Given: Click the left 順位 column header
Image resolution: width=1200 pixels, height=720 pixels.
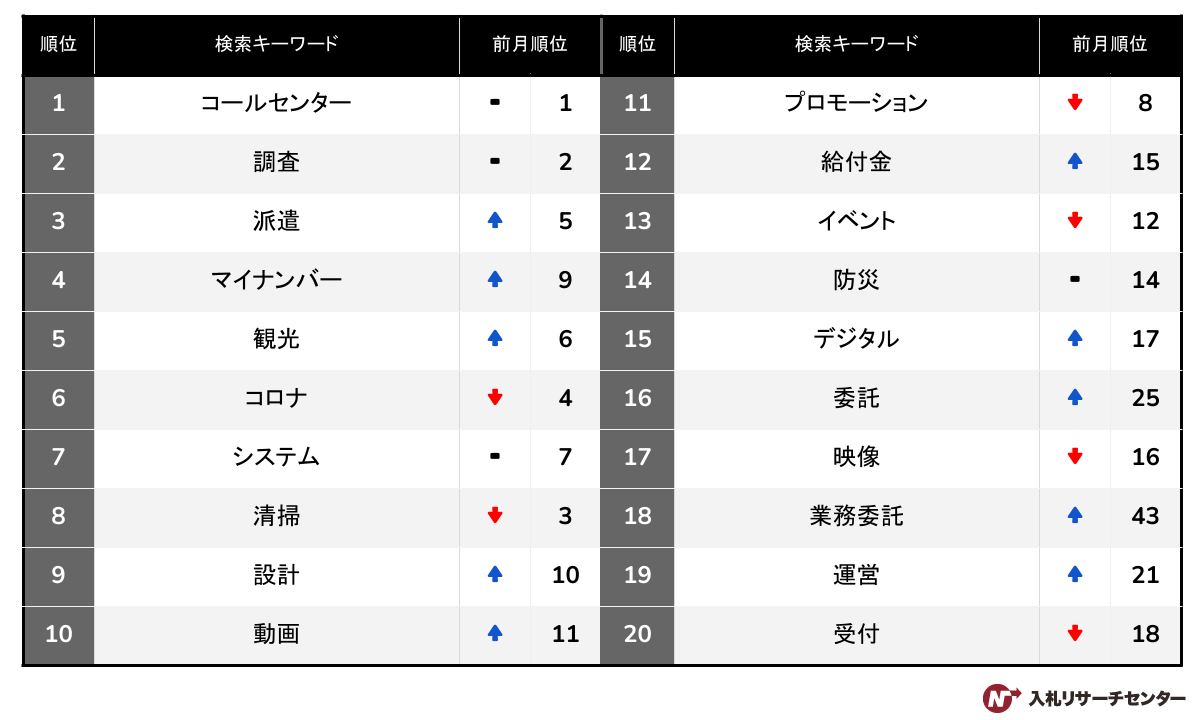Looking at the screenshot, I should tap(58, 44).
